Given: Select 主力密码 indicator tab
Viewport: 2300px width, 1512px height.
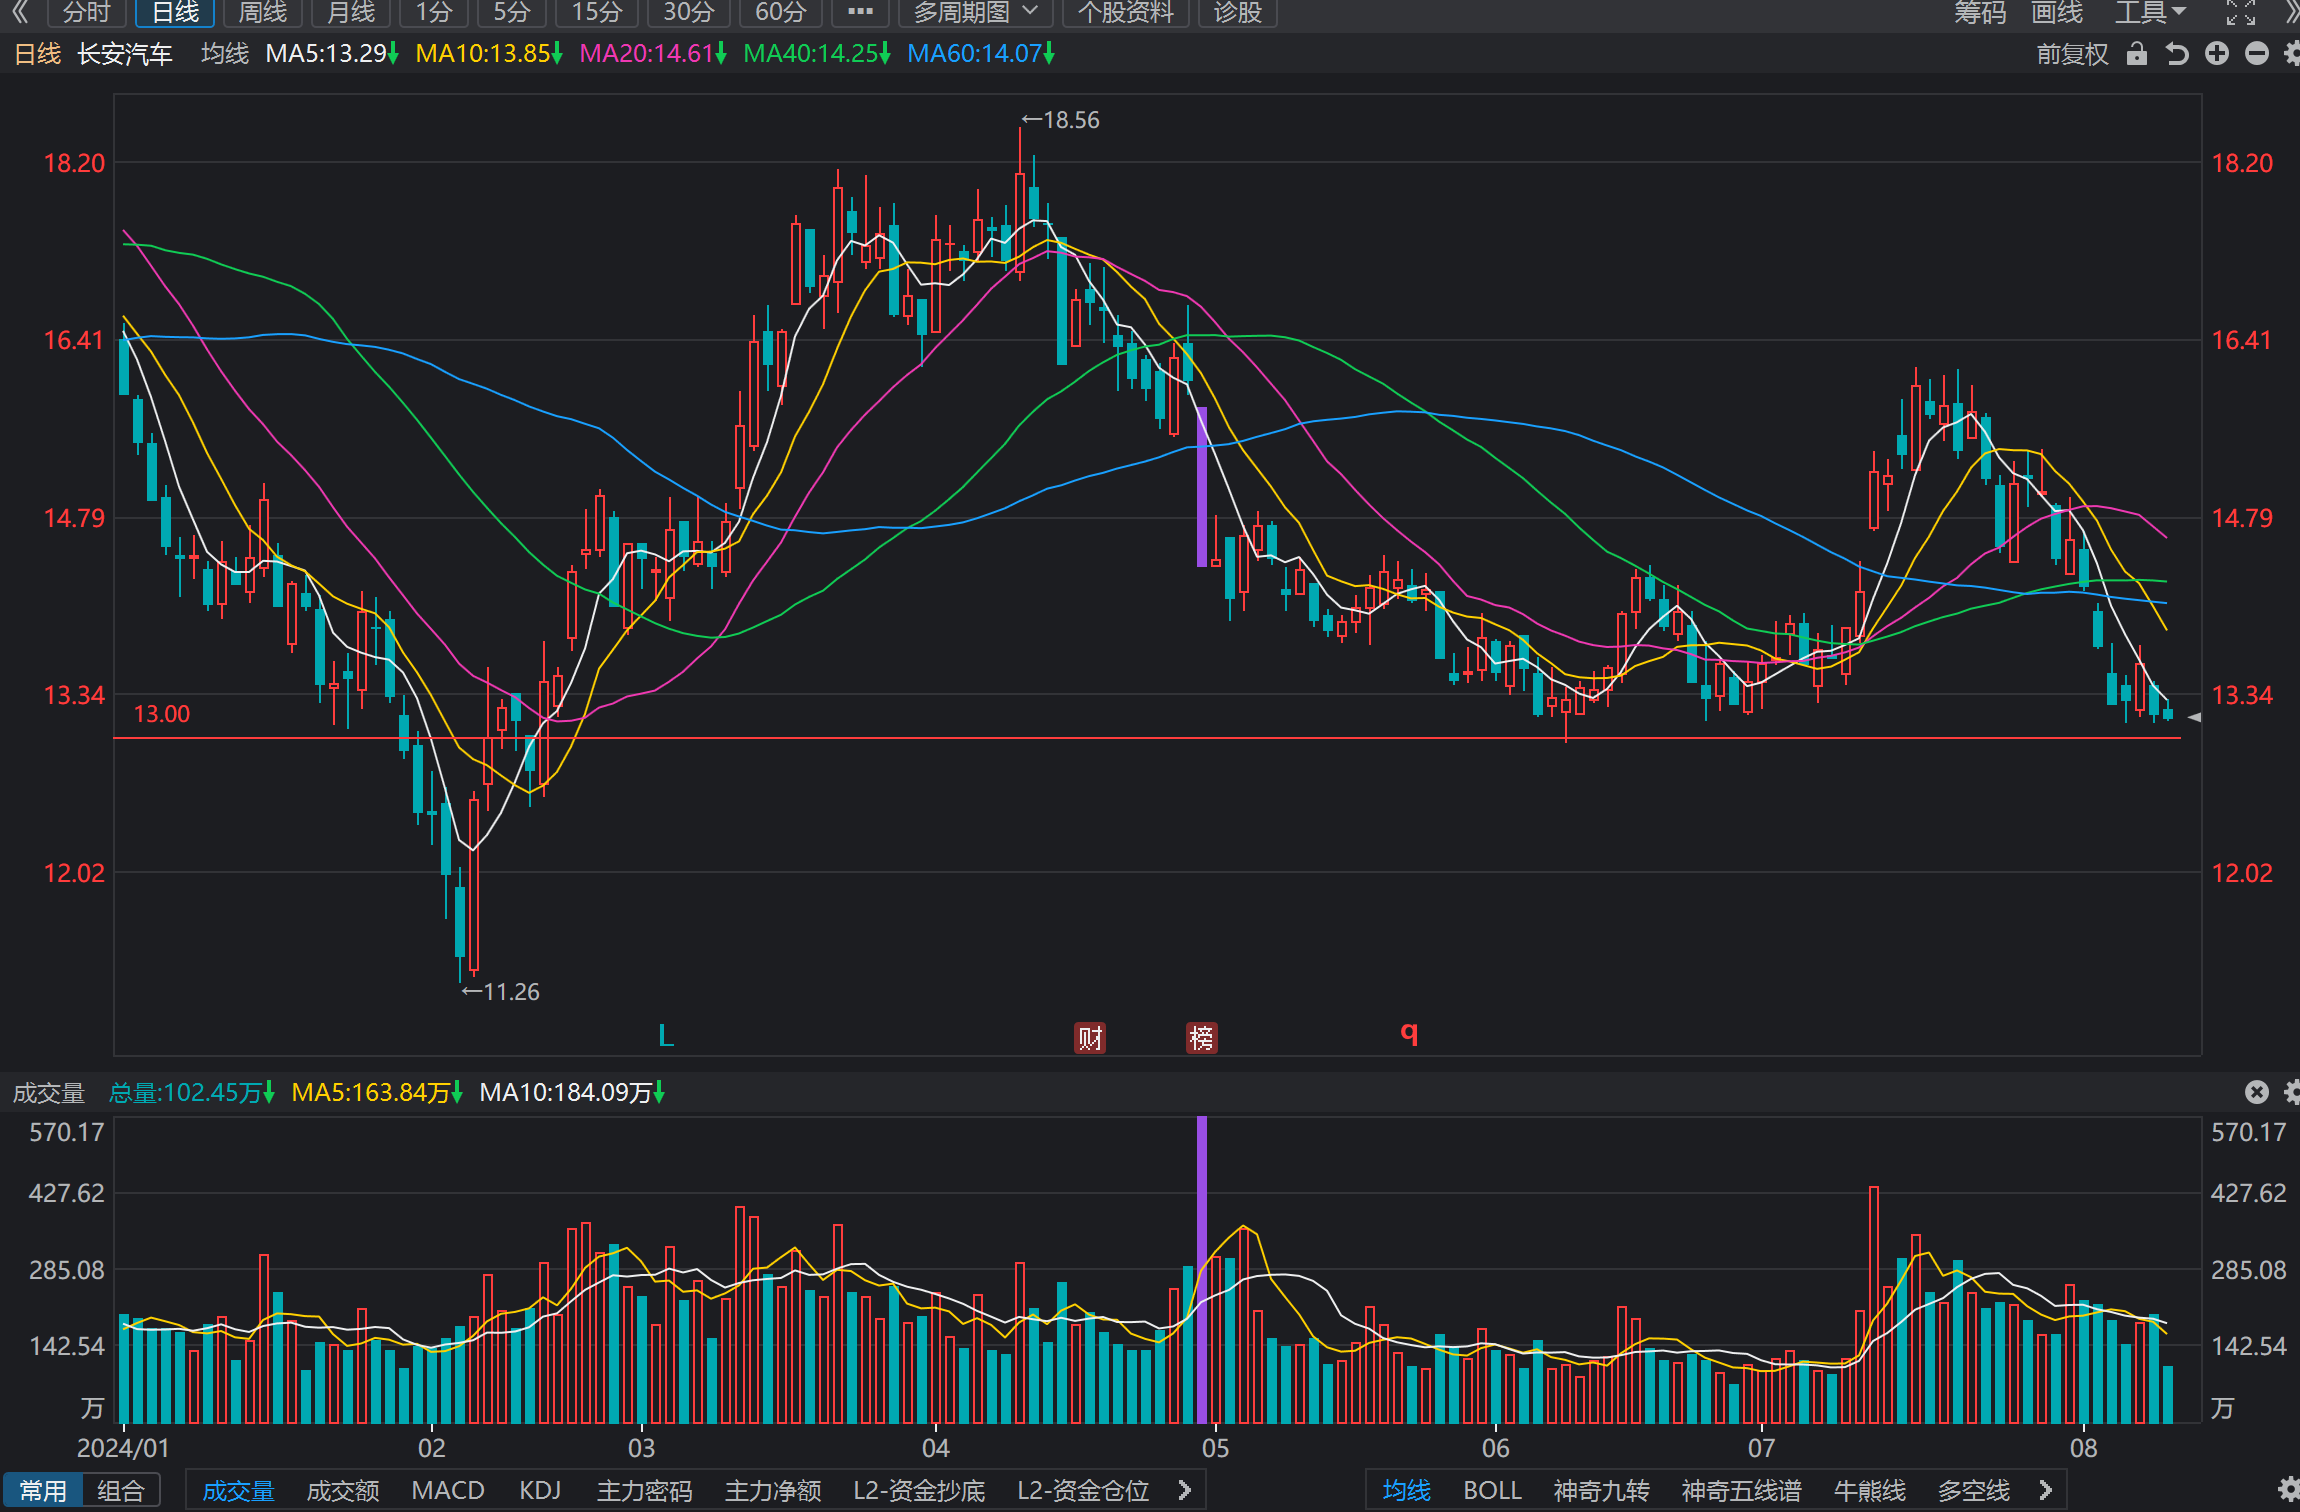Looking at the screenshot, I should point(644,1491).
